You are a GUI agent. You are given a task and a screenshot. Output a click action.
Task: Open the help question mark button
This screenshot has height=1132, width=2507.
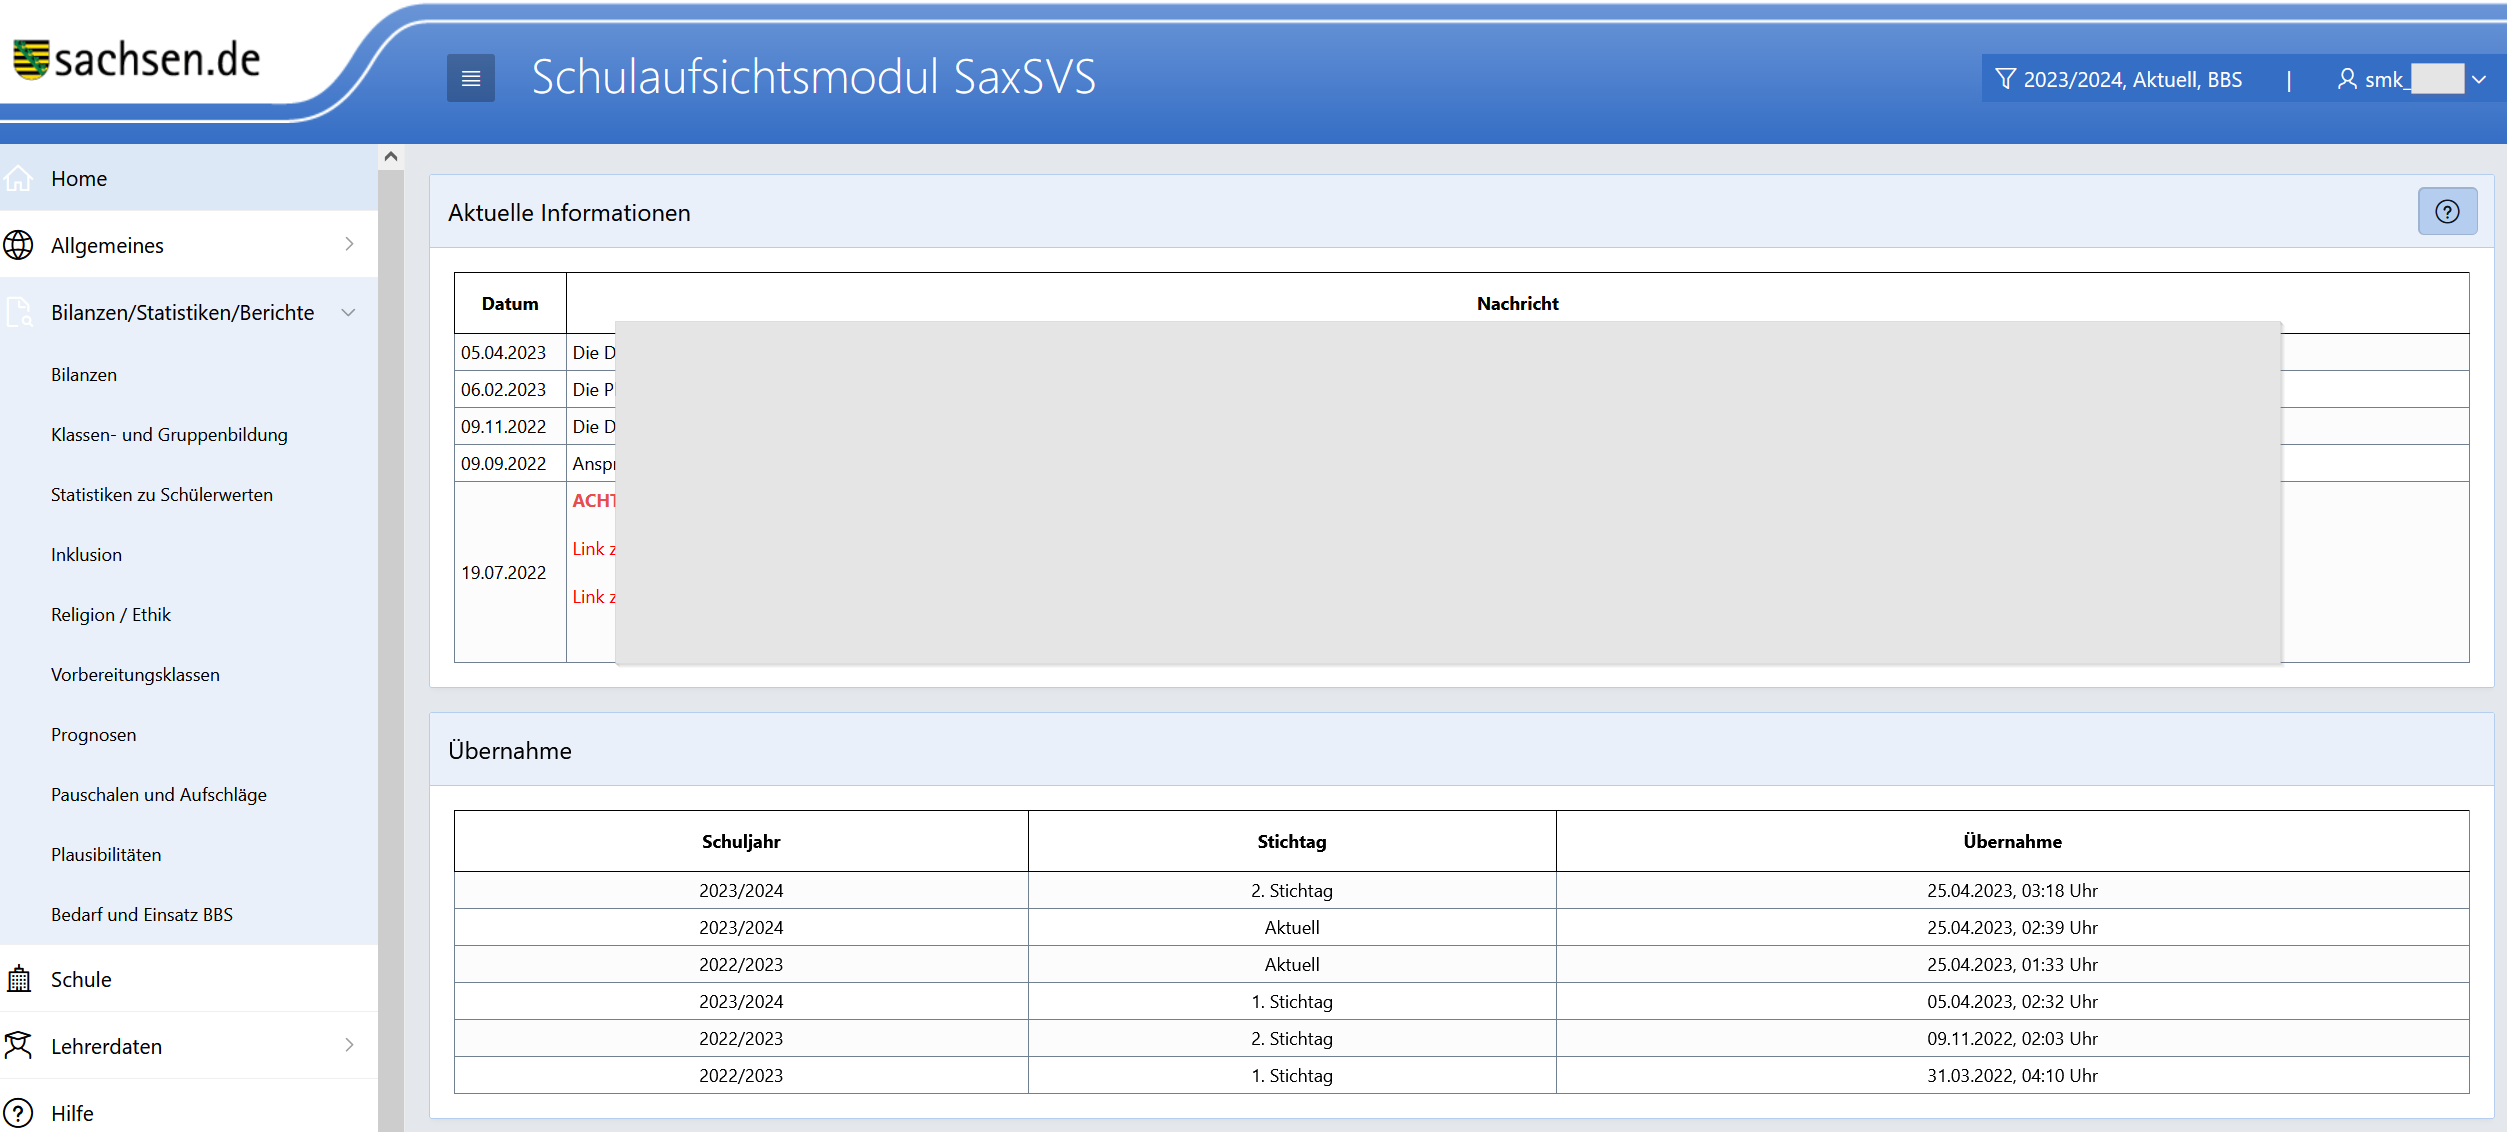click(2446, 212)
